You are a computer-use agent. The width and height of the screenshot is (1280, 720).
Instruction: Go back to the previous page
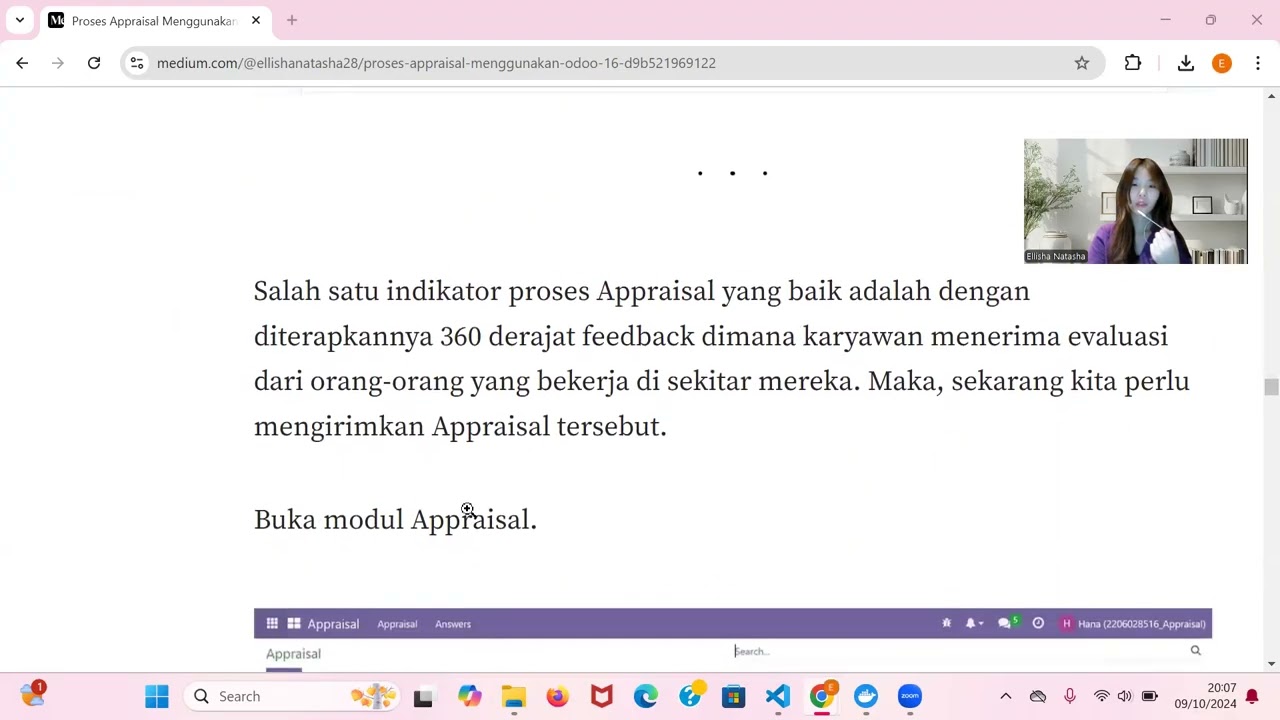(x=22, y=63)
